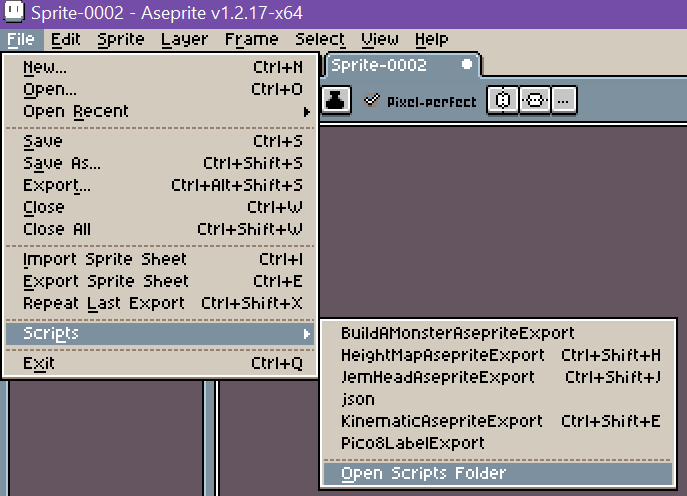The width and height of the screenshot is (687, 496).
Task: Run the json script entry
Action: pos(498,399)
